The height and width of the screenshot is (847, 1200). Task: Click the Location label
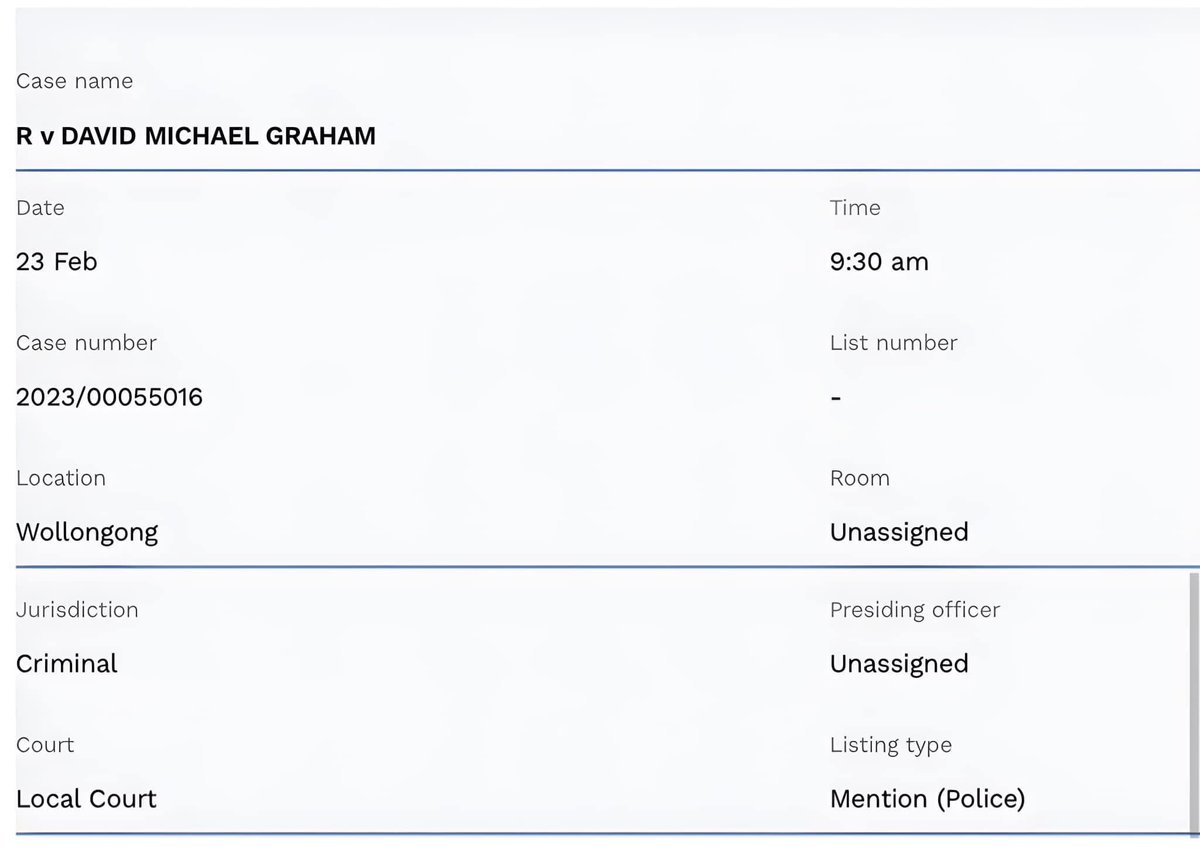(61, 478)
